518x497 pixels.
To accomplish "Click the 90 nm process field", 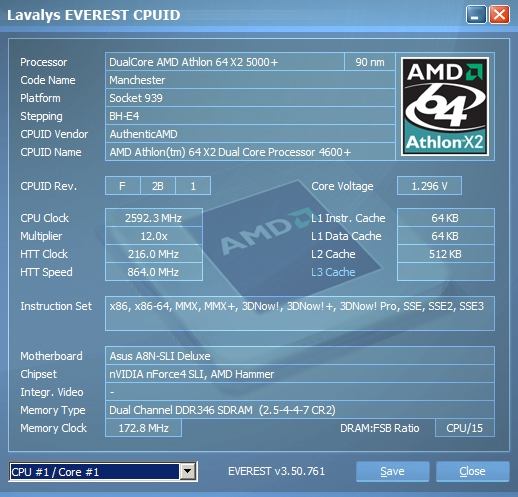I will click(x=370, y=62).
